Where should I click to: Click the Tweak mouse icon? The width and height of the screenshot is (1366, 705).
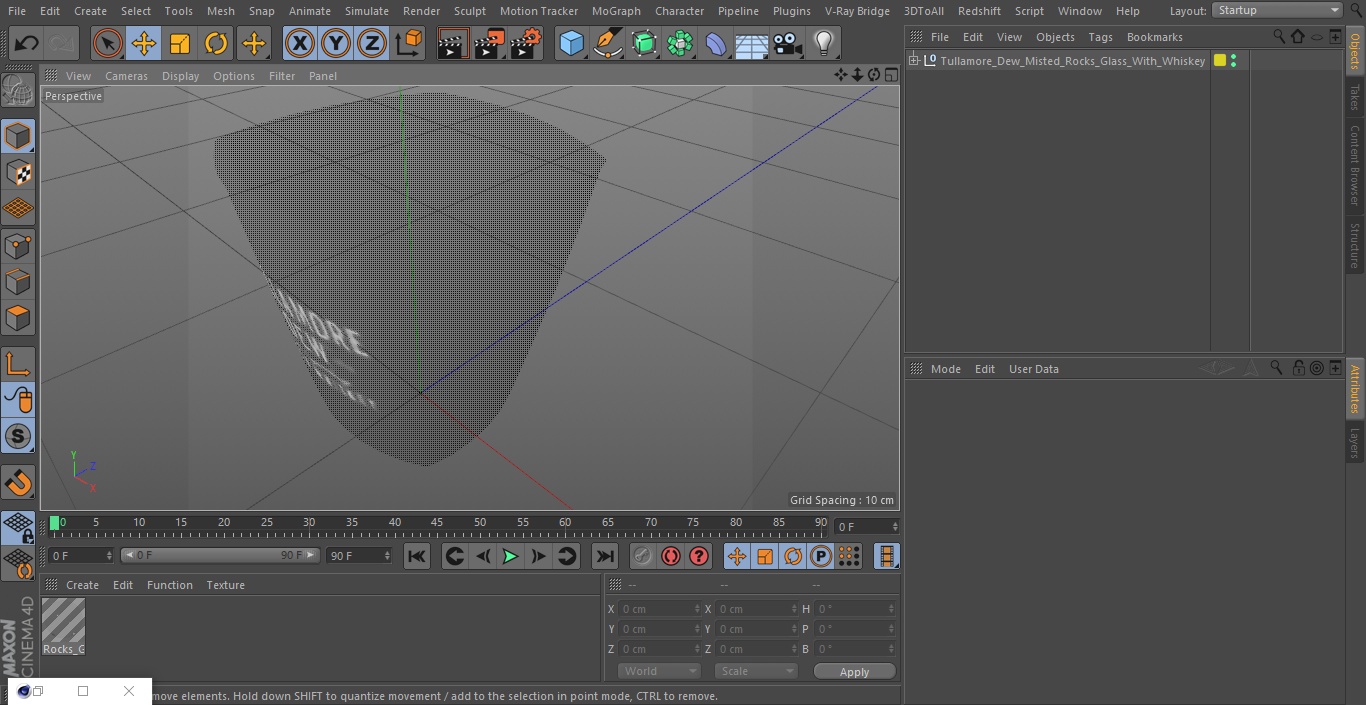(x=18, y=400)
